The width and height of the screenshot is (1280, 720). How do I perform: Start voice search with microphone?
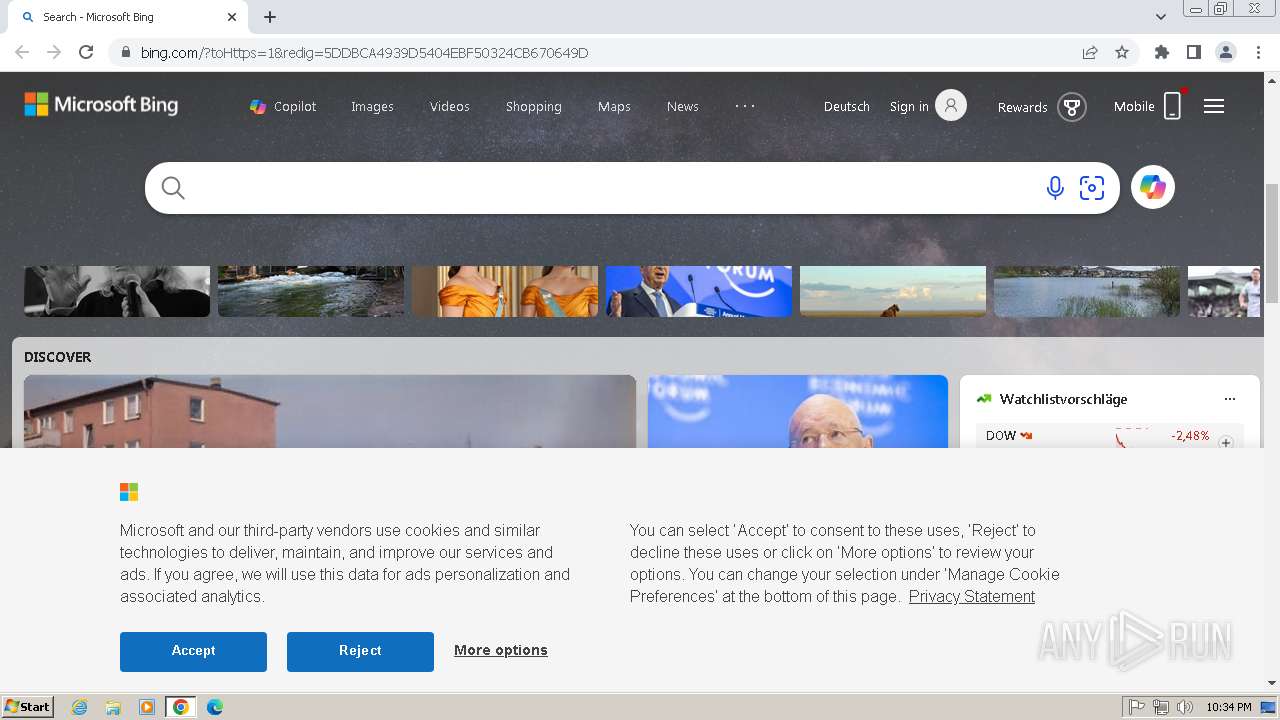pyautogui.click(x=1054, y=188)
